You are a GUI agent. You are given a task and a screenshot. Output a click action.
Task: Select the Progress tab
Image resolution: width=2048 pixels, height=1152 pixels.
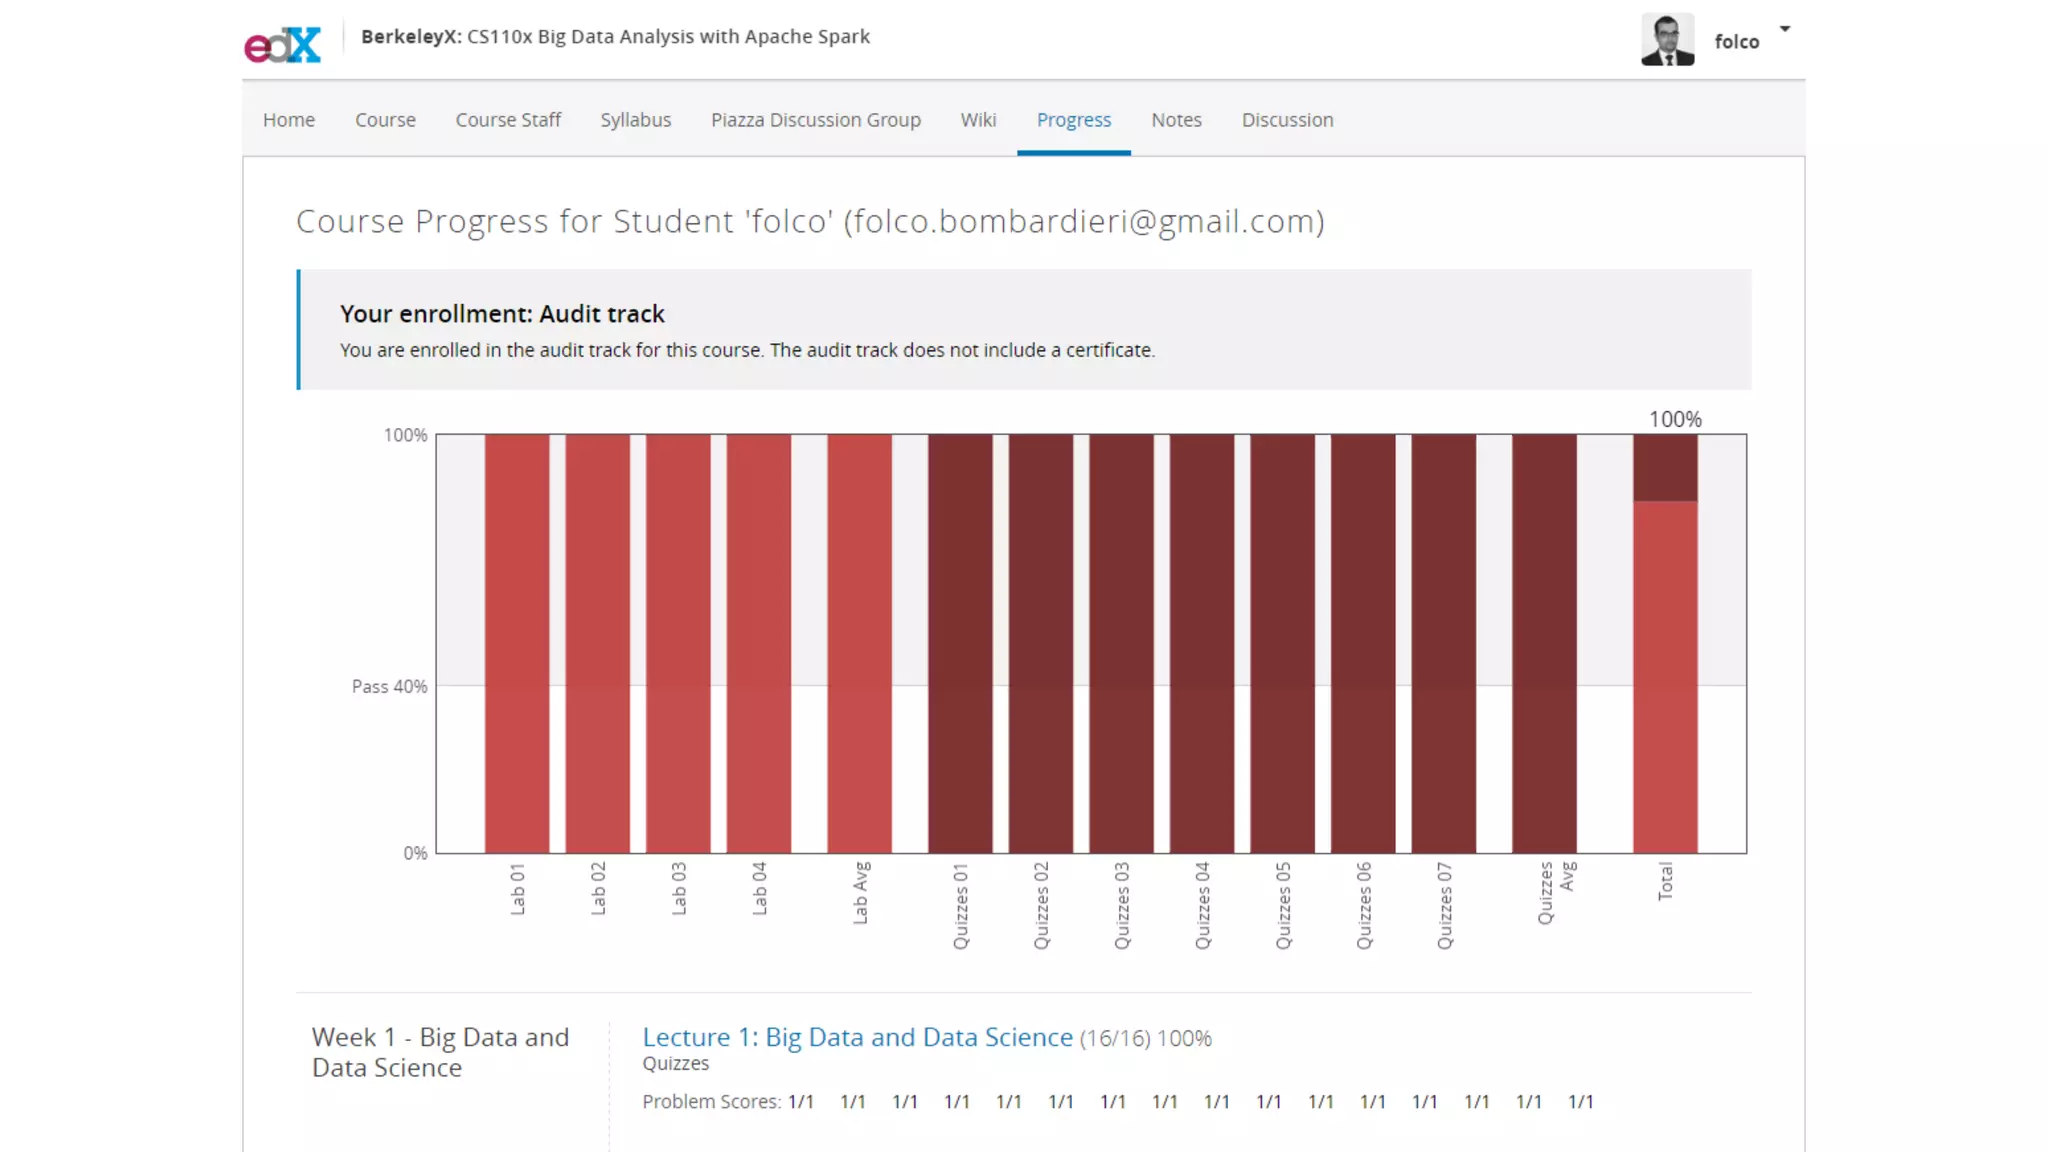pyautogui.click(x=1074, y=119)
